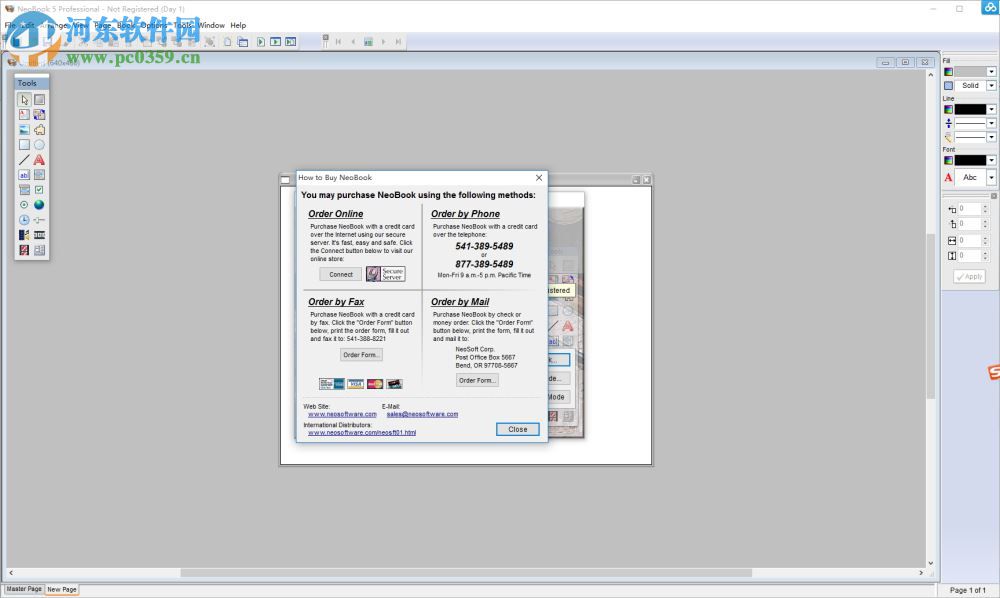The width and height of the screenshot is (1000, 598).
Task: Click the Fill color picker icon
Action: pos(948,72)
